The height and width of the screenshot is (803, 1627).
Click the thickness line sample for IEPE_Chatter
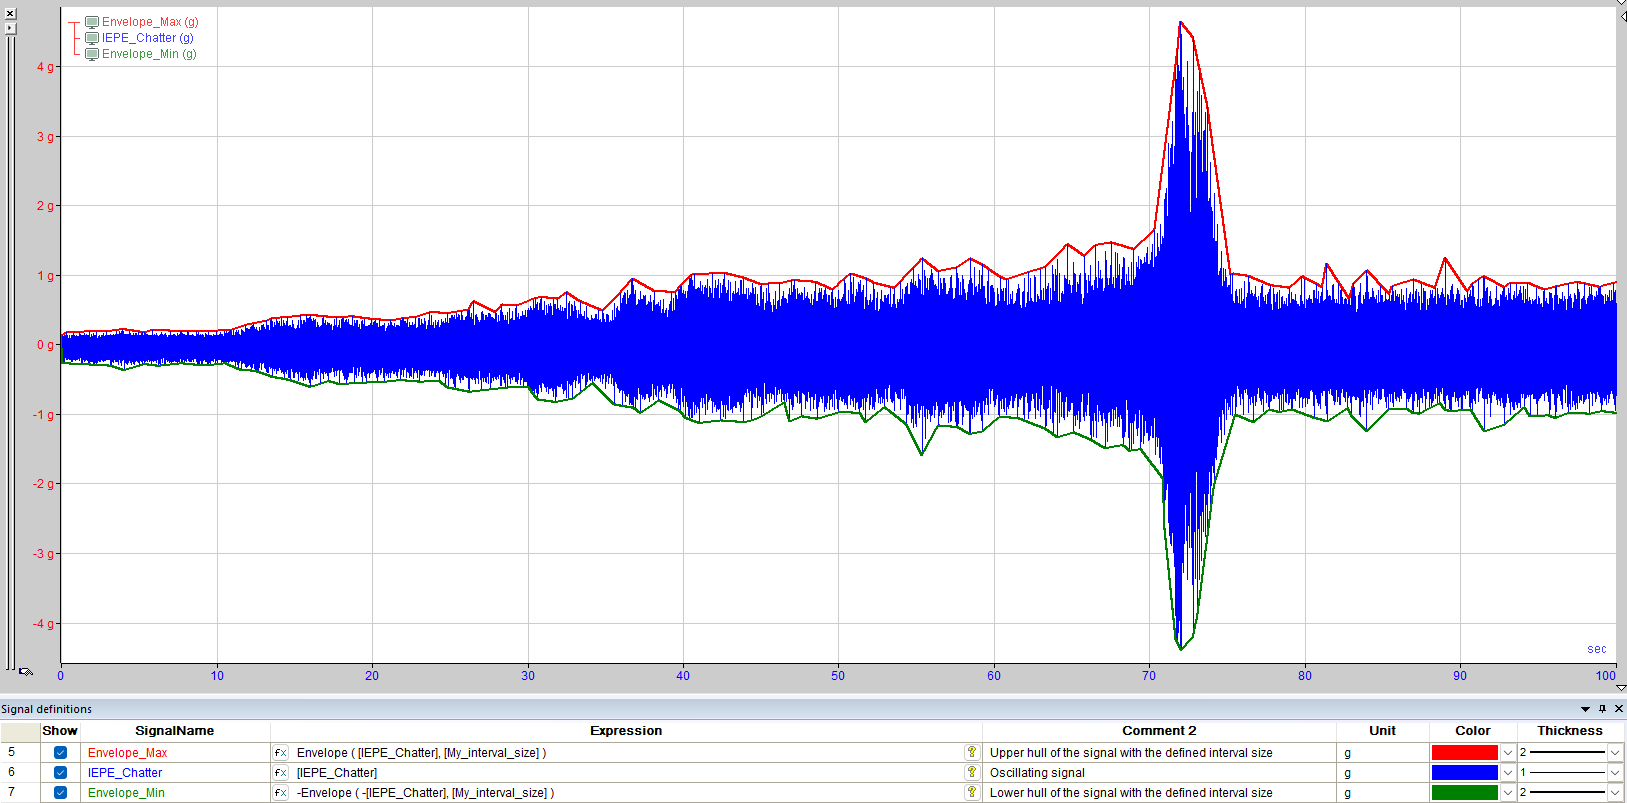click(1567, 773)
